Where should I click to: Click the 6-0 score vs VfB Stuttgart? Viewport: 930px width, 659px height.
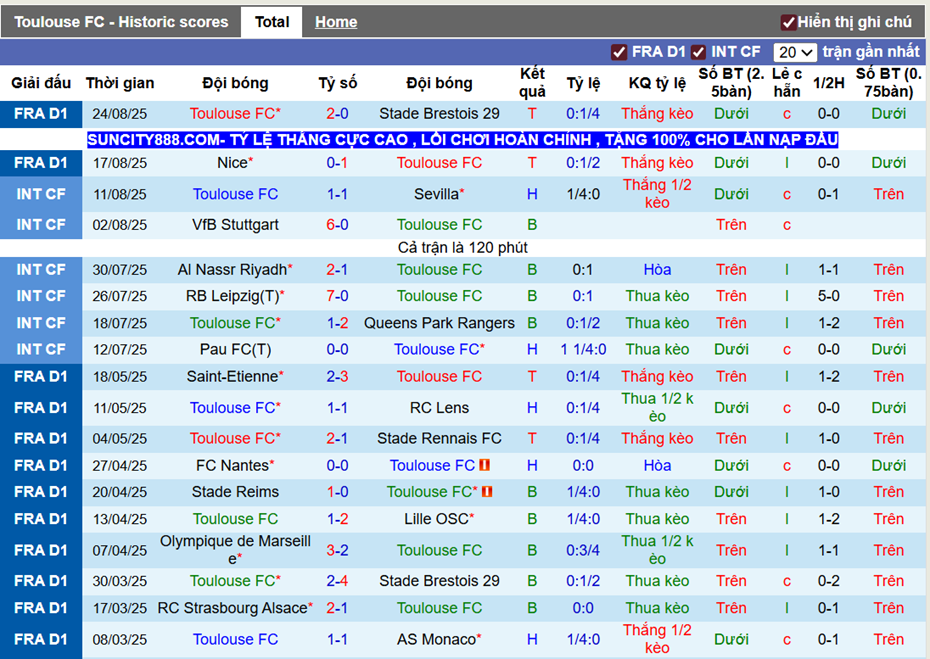[337, 225]
